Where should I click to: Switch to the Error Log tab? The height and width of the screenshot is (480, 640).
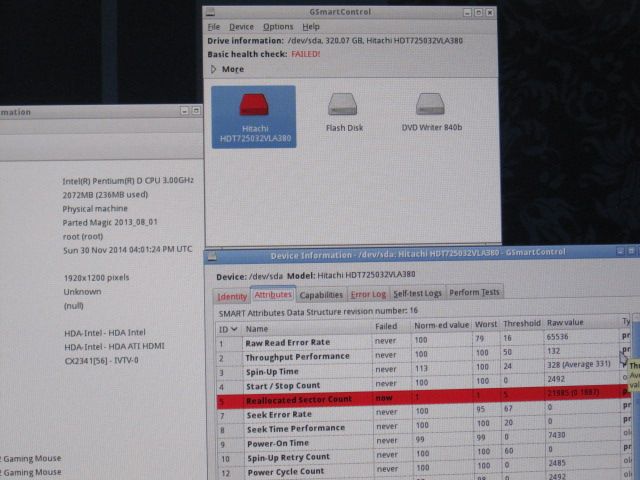click(x=368, y=294)
